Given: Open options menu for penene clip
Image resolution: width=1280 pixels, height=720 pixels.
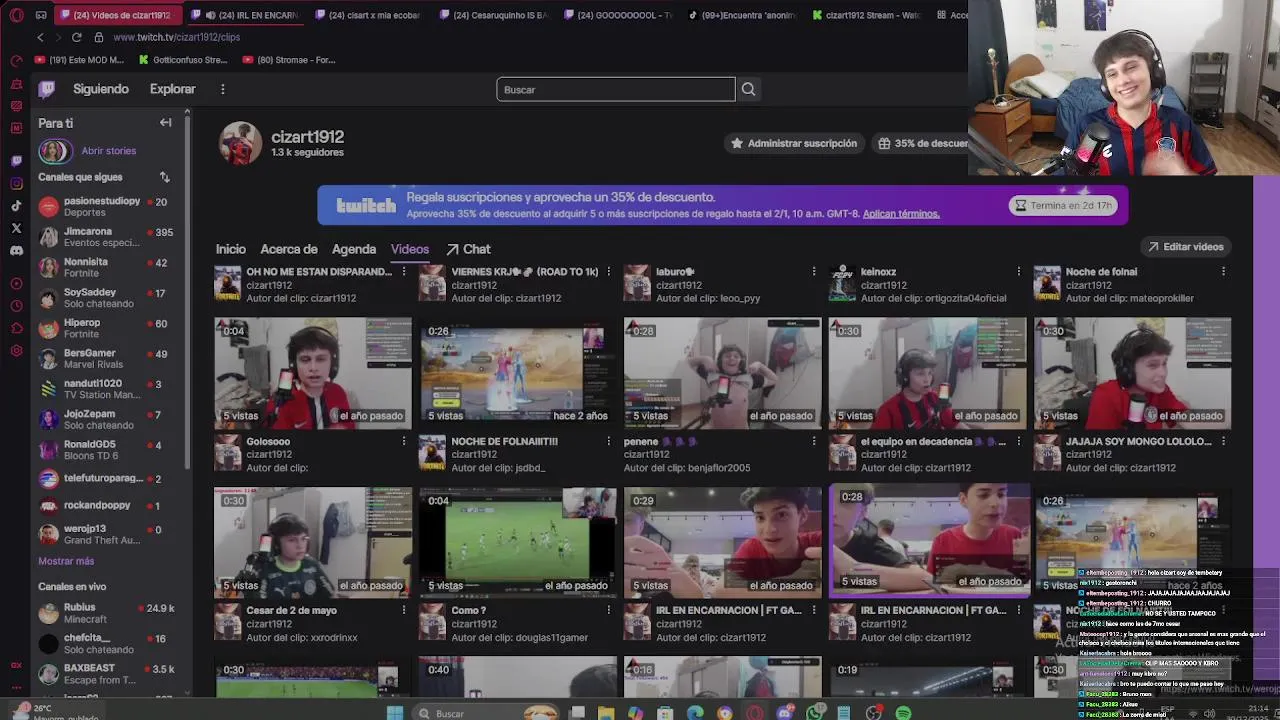Looking at the screenshot, I should (813, 441).
